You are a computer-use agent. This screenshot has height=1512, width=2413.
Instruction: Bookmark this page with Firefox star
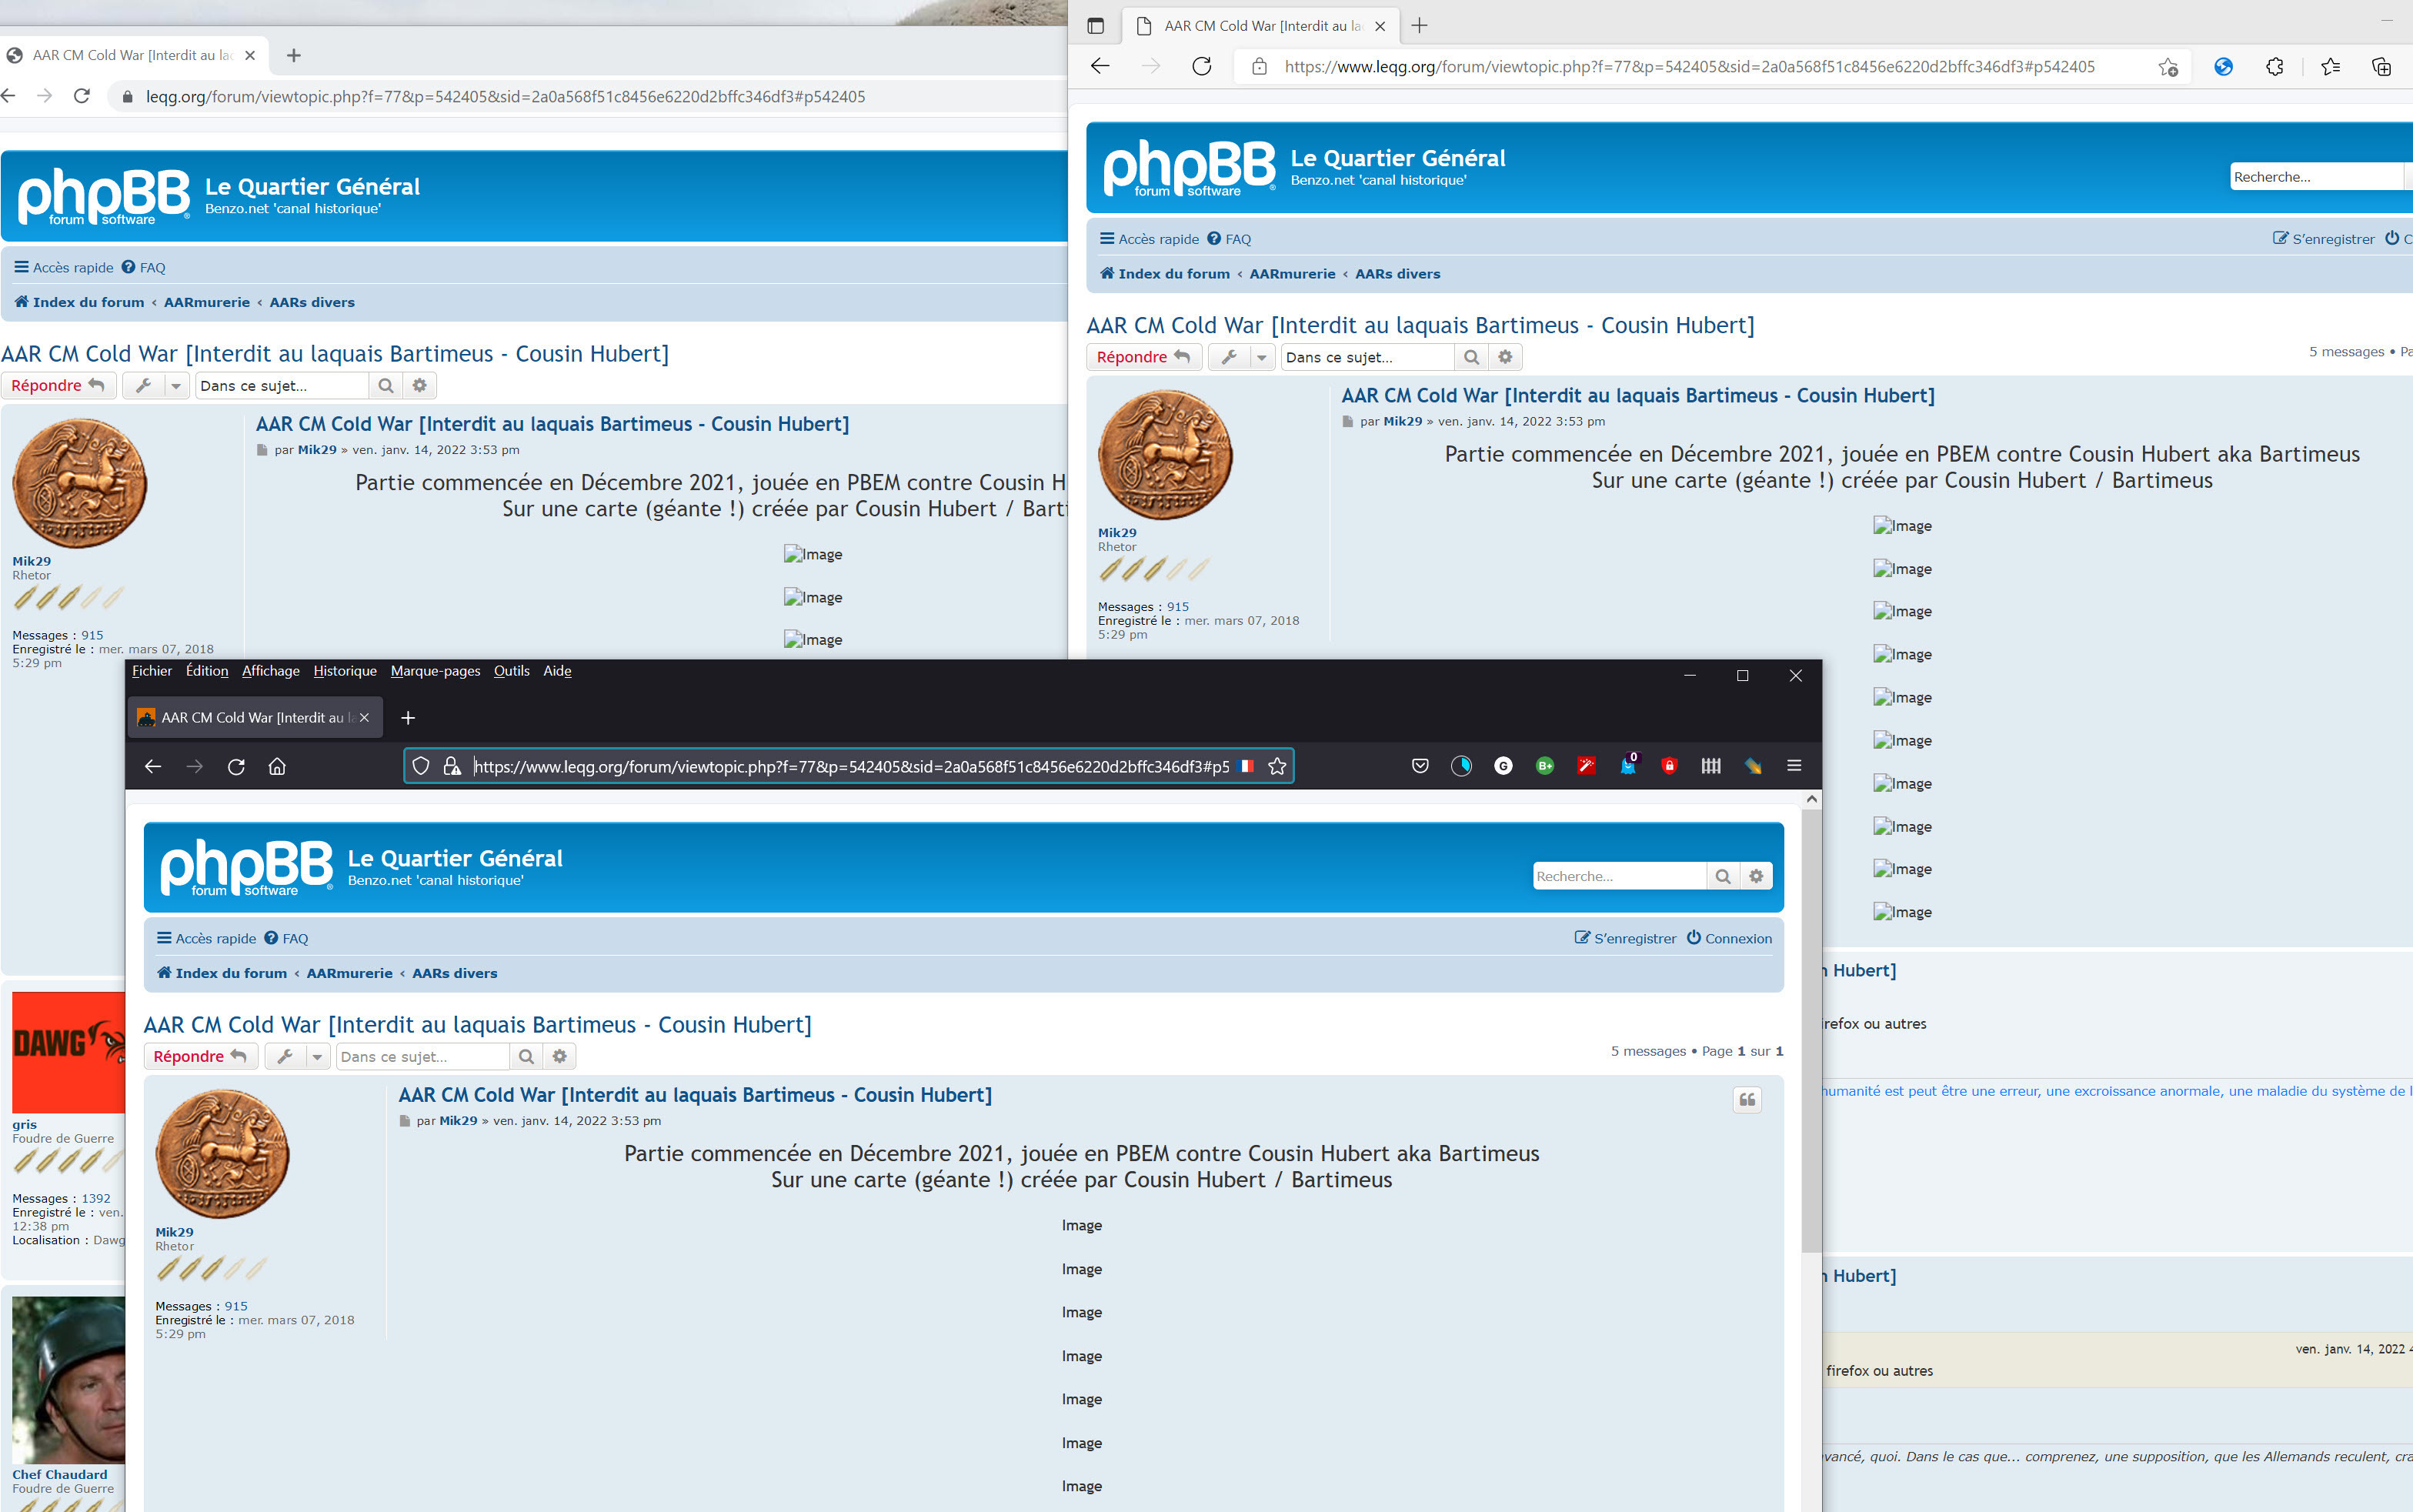1276,766
